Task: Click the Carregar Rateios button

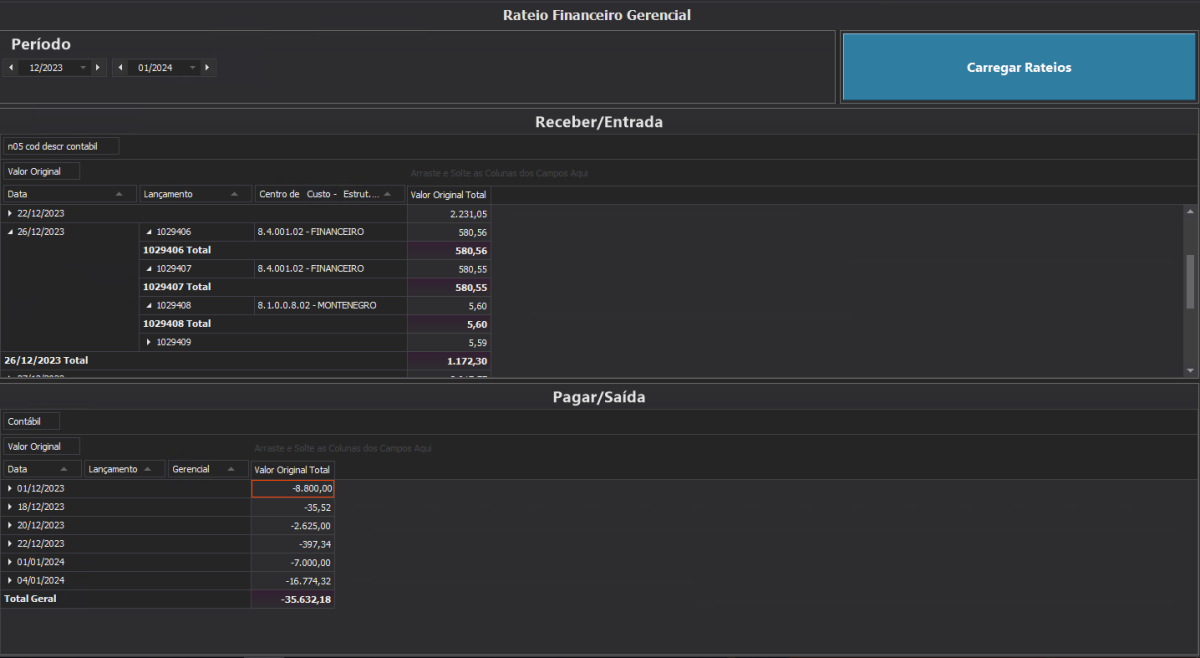Action: pos(1018,66)
